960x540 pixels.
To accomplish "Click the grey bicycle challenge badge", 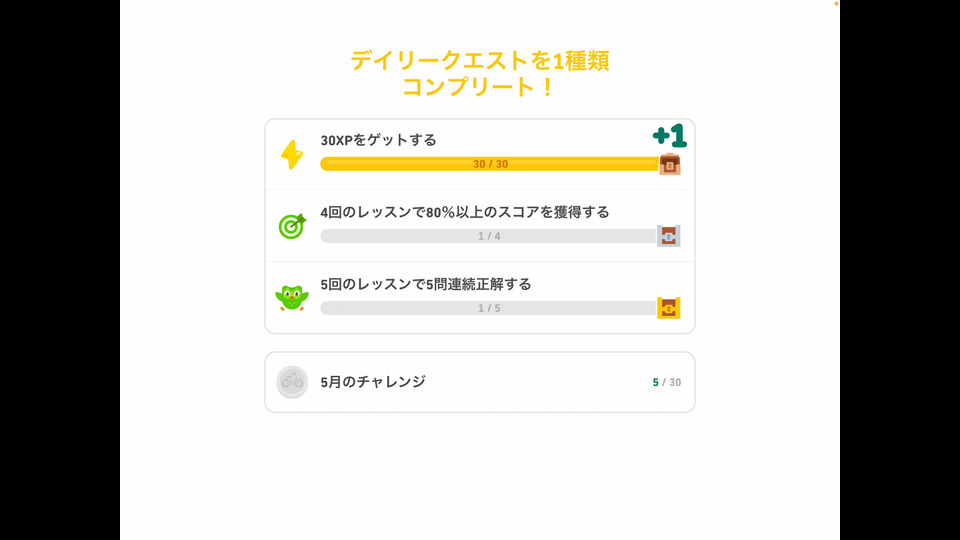I will click(x=292, y=382).
